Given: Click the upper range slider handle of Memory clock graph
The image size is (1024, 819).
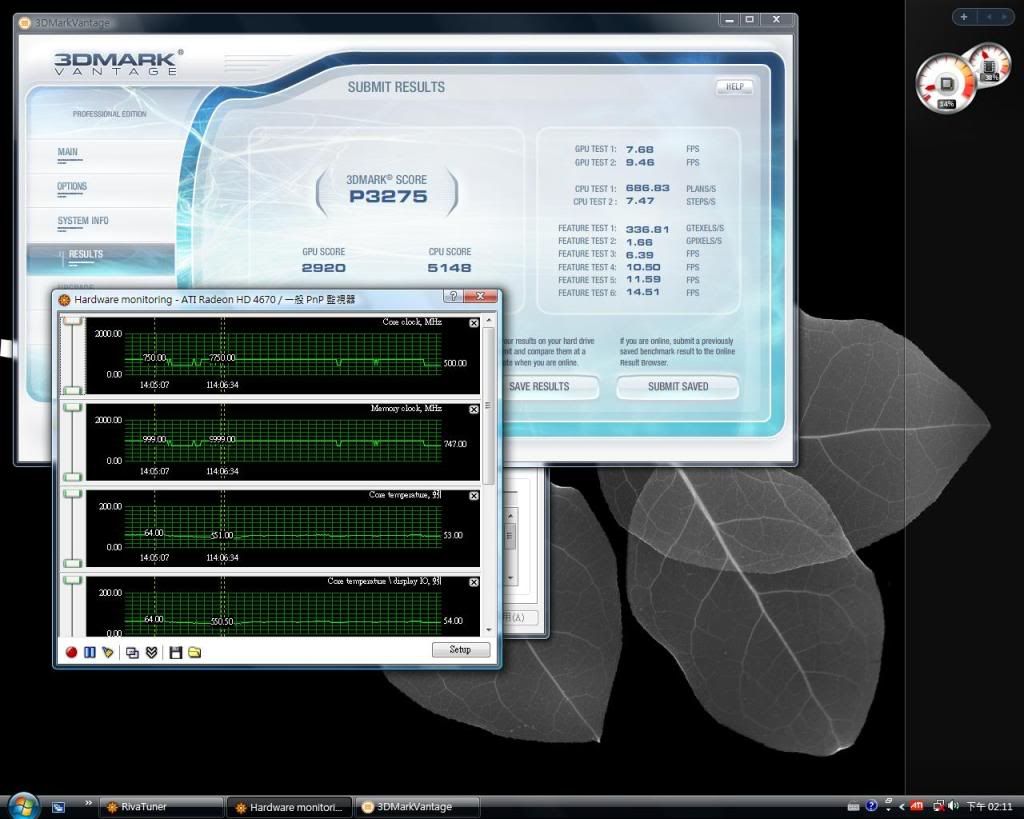Looking at the screenshot, I should click(x=72, y=408).
